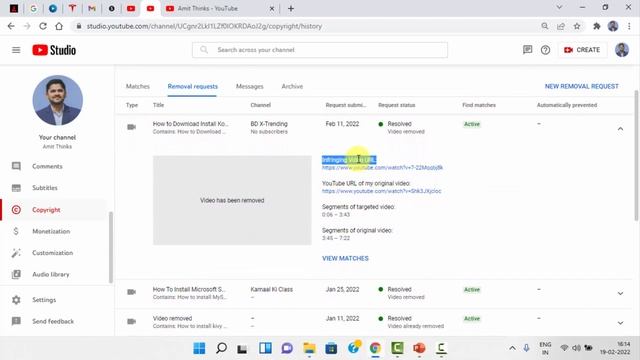Go back with browser back arrow
Screen dimensions: 640x360
coord(11,26)
